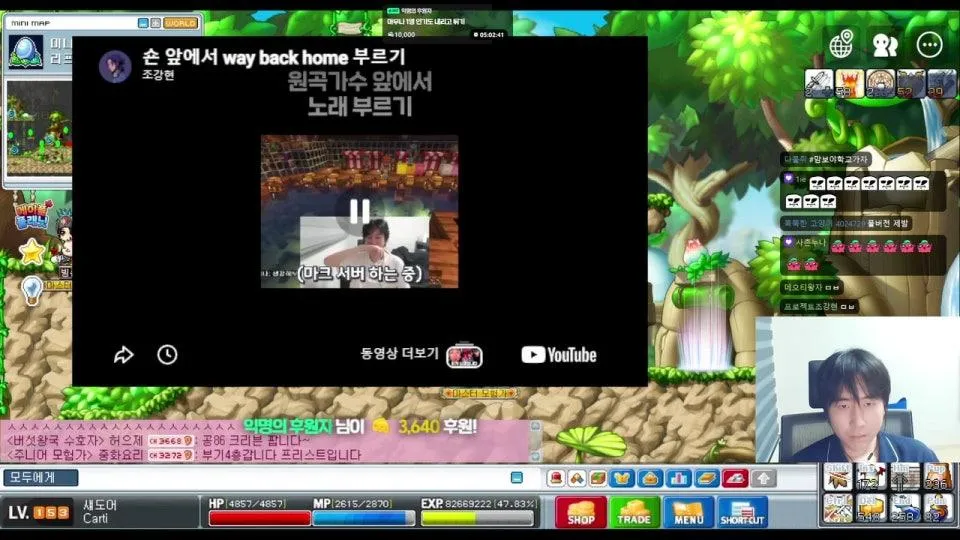Click the 데오티왕자 stream chat message
The width and height of the screenshot is (960, 540).
tap(812, 287)
